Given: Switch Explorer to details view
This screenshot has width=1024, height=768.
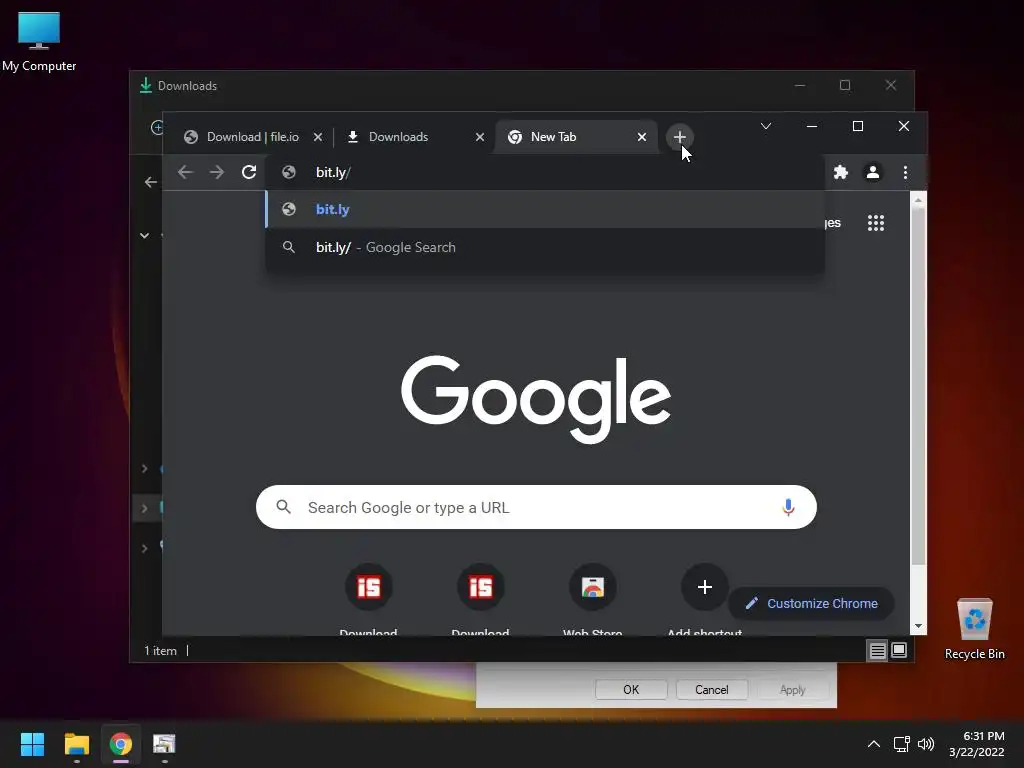Looking at the screenshot, I should click(x=877, y=650).
